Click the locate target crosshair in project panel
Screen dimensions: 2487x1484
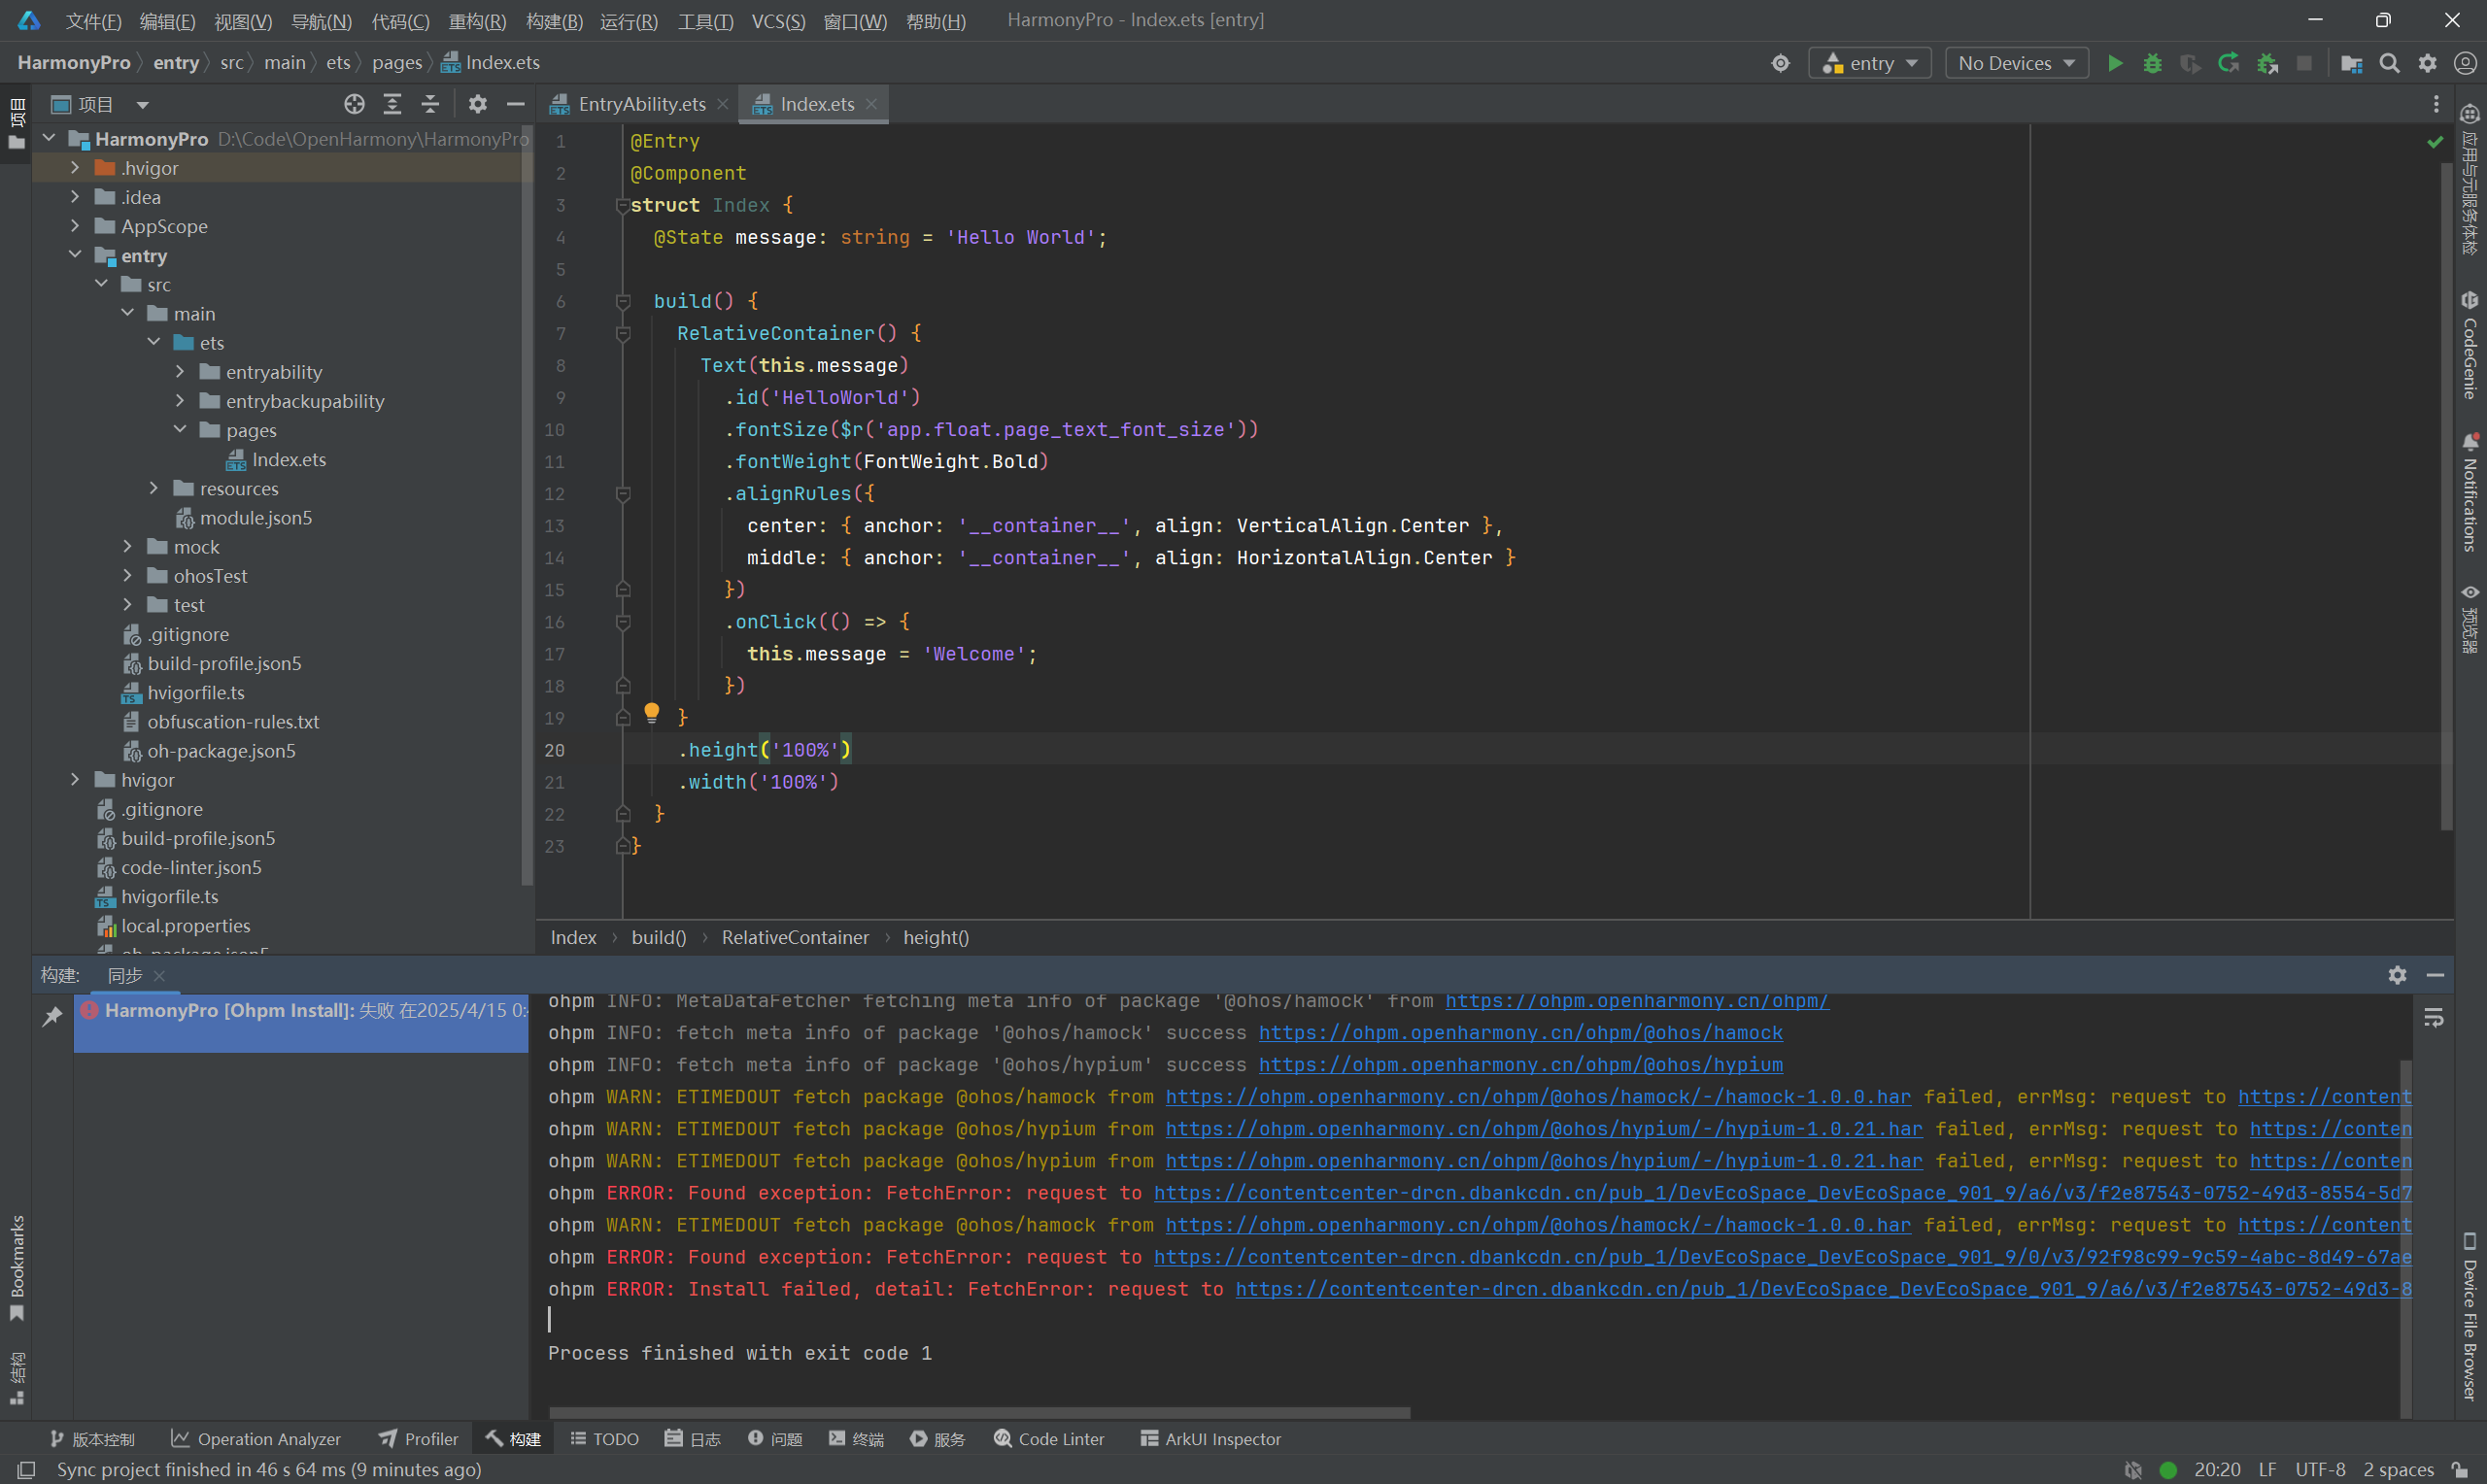(354, 104)
